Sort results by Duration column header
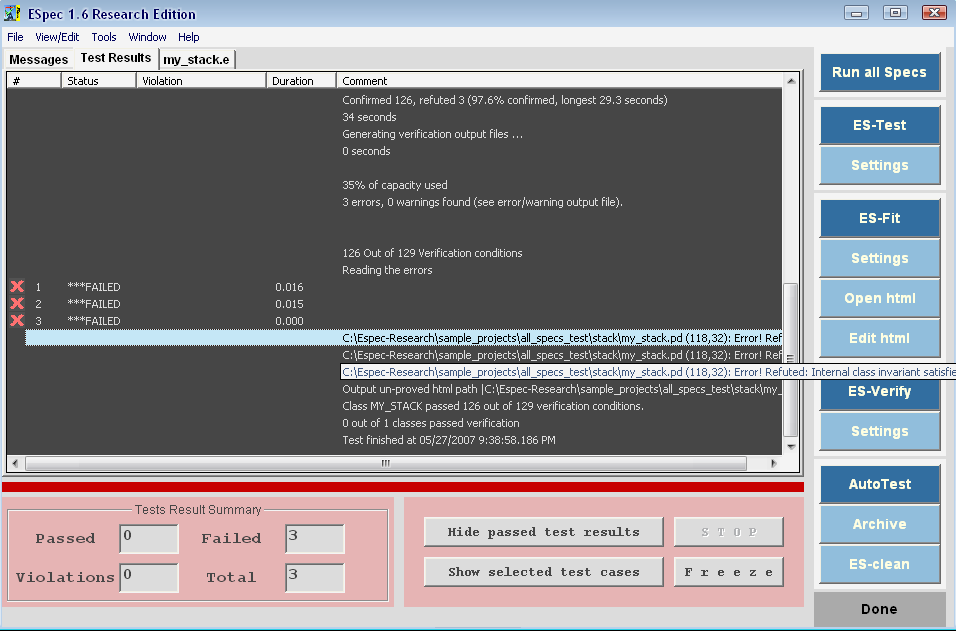 (292, 81)
